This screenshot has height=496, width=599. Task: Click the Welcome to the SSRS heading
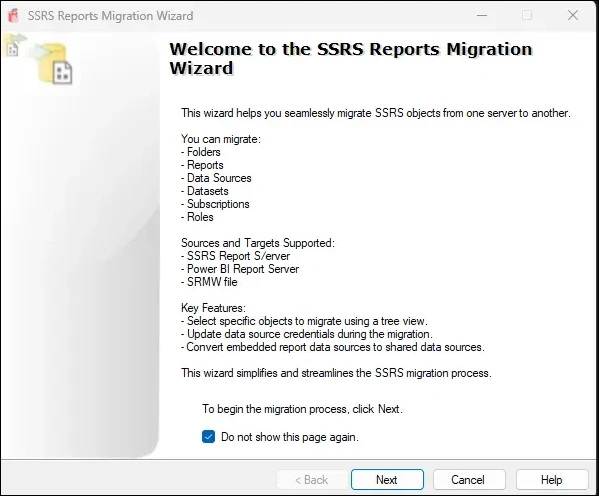click(x=351, y=58)
